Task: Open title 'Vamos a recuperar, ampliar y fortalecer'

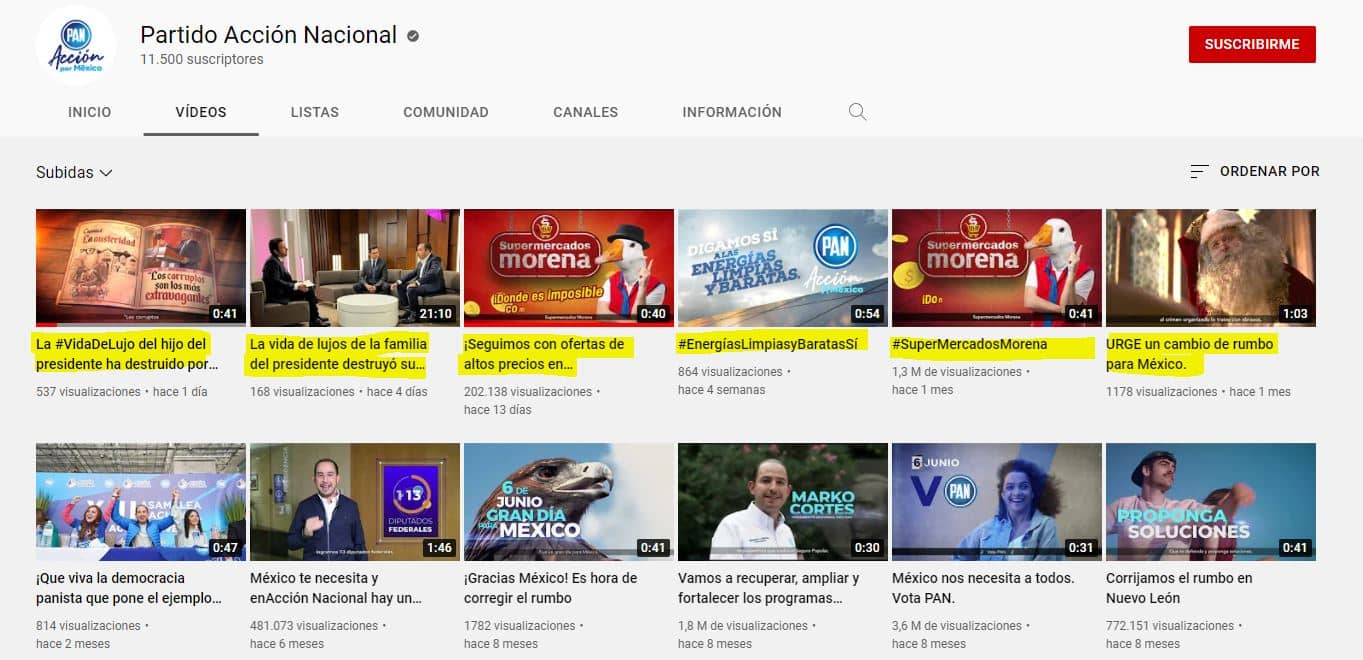Action: [769, 588]
